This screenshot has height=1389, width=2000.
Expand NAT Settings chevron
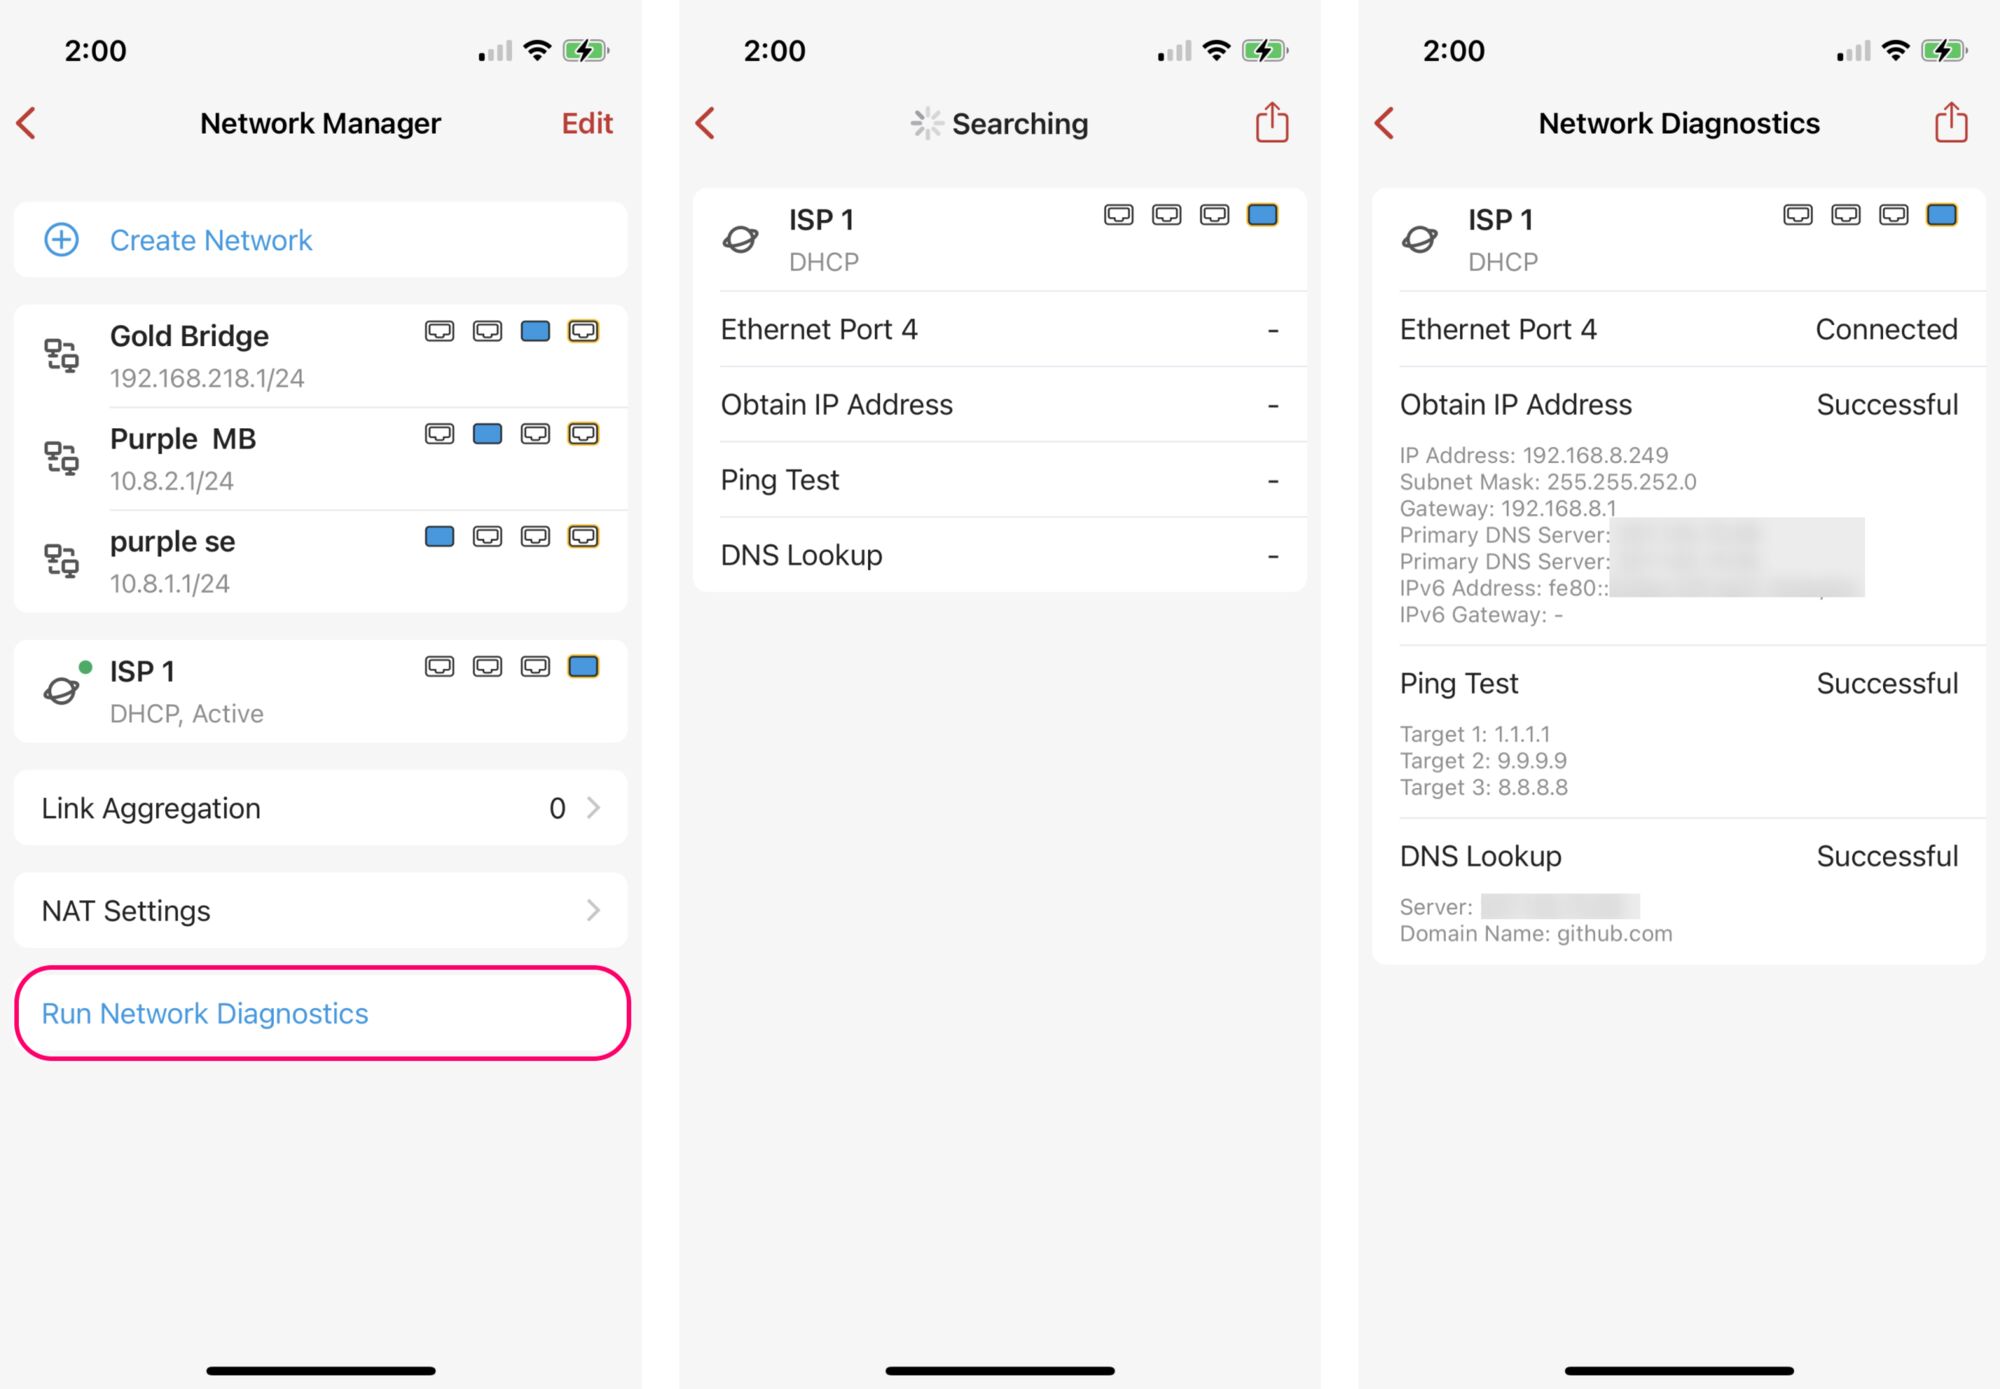(x=594, y=910)
